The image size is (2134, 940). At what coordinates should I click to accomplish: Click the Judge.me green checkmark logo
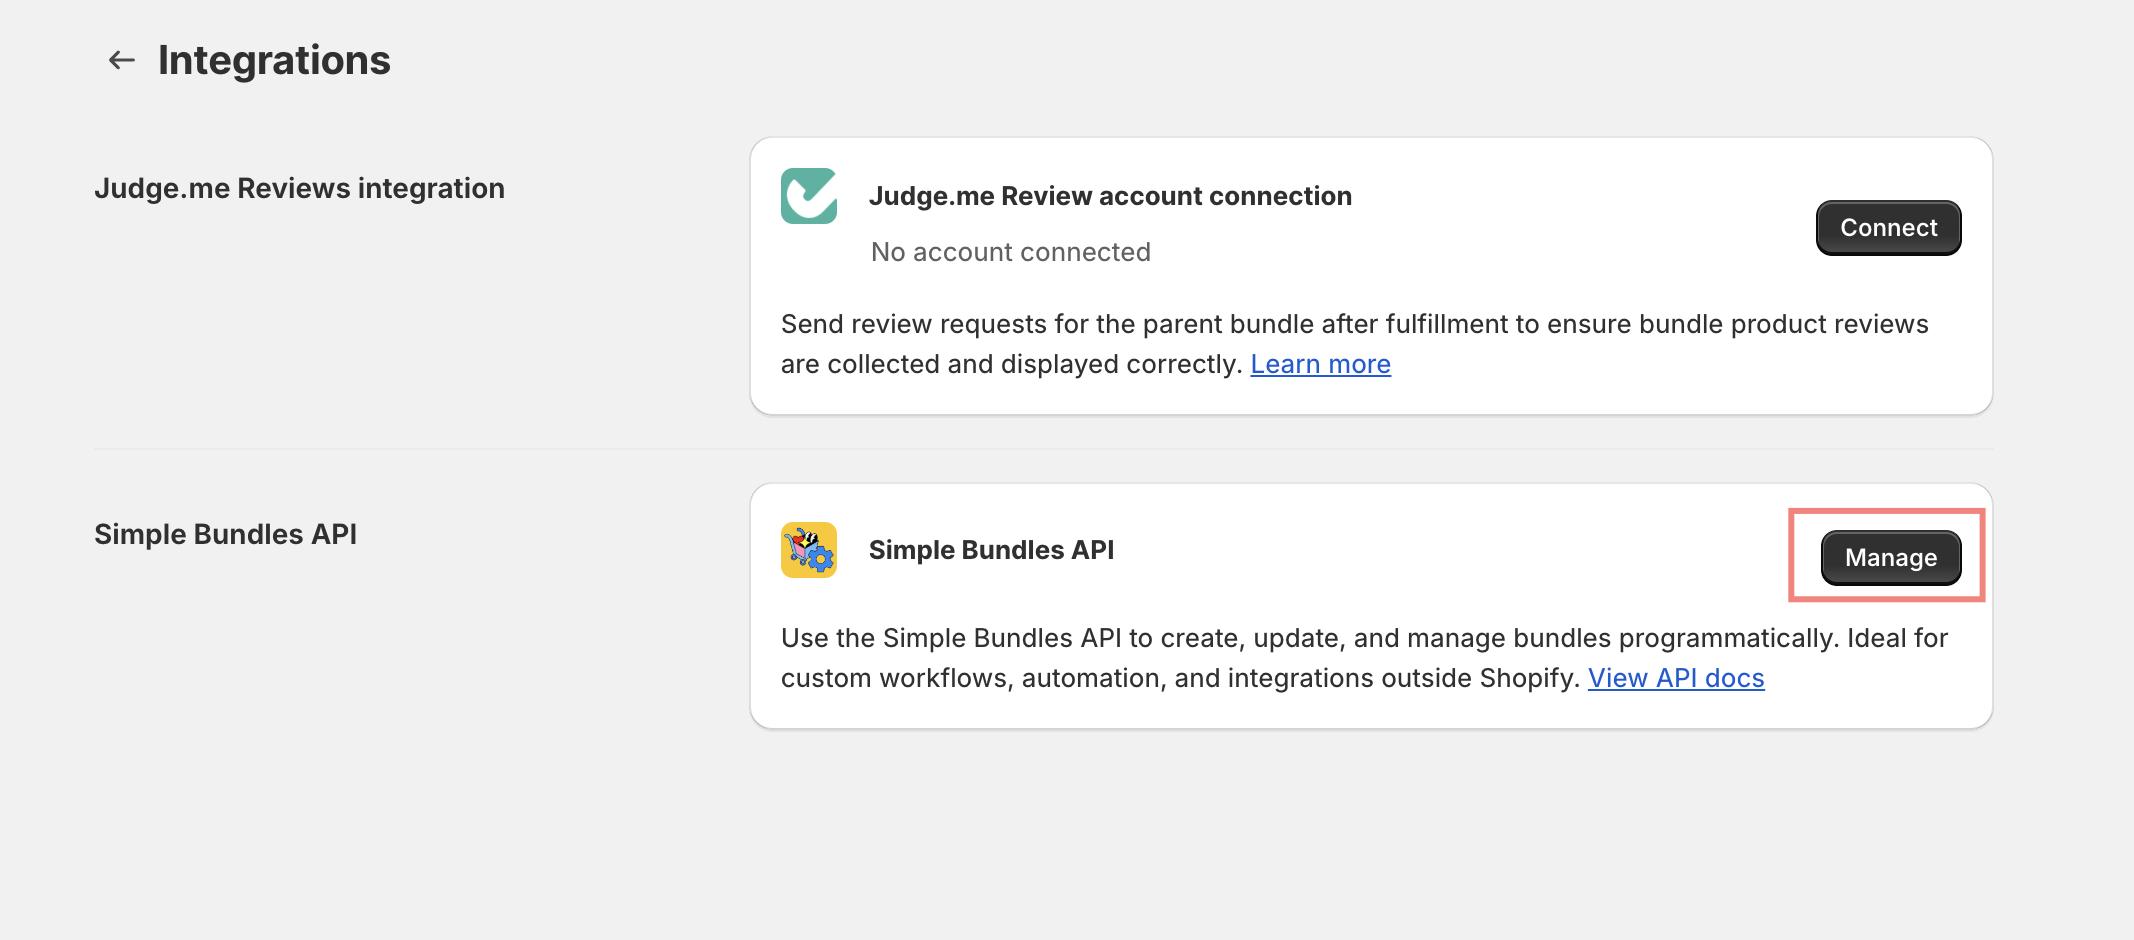pyautogui.click(x=809, y=196)
